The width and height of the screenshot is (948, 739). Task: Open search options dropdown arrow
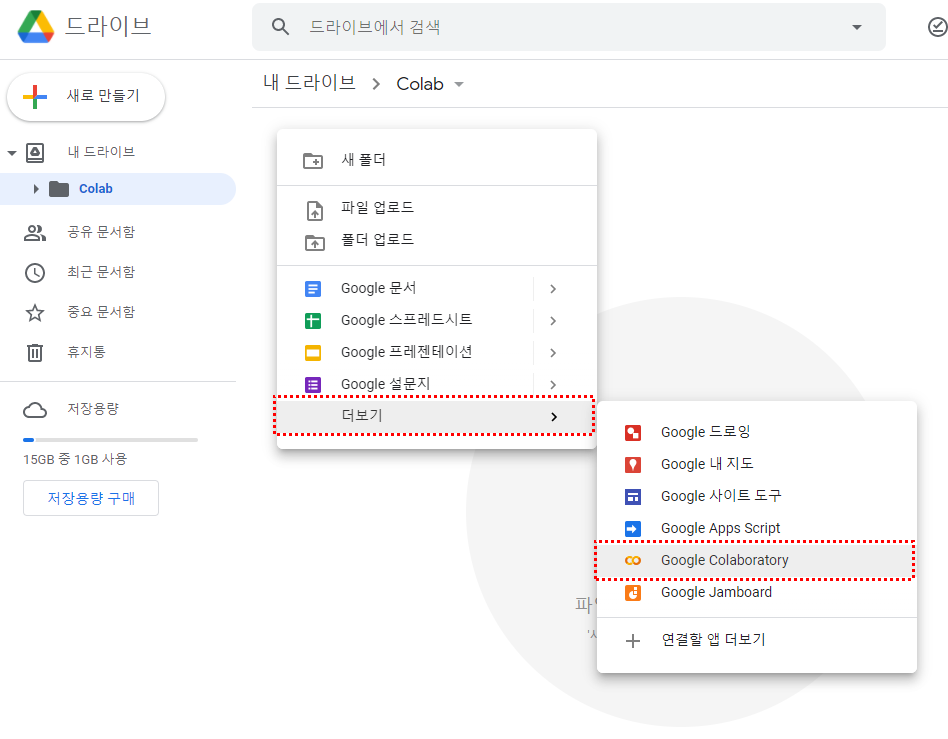pyautogui.click(x=857, y=27)
